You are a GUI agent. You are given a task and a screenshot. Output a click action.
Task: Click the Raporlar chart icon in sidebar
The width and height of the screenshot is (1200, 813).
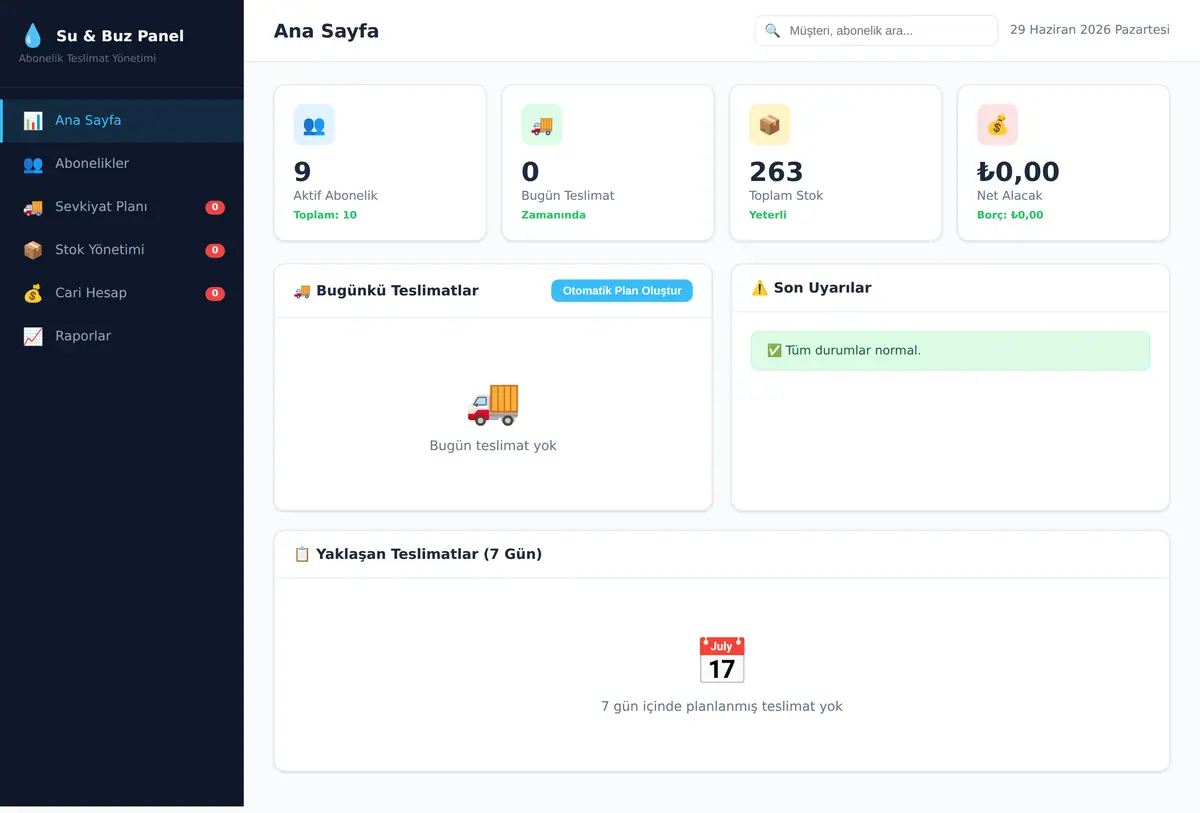click(33, 336)
